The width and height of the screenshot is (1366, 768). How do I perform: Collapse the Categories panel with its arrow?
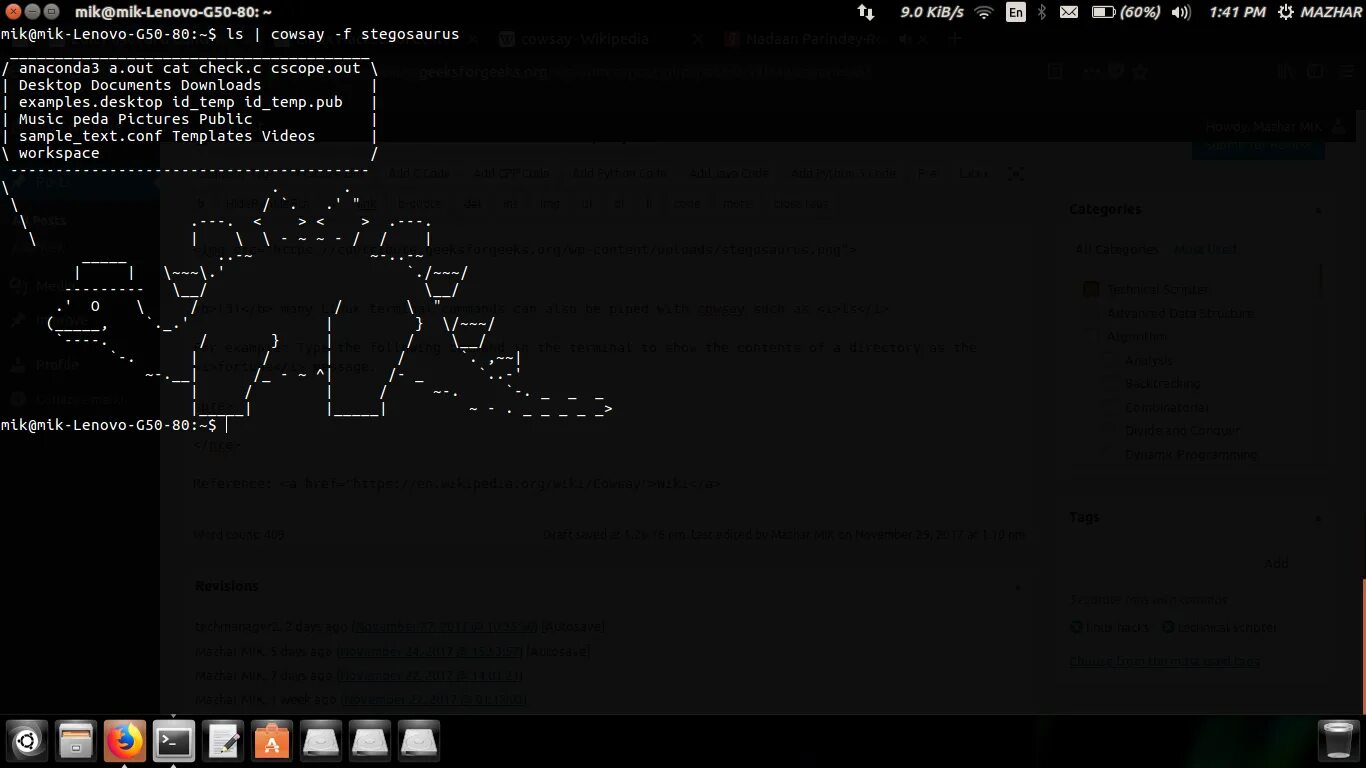1318,210
